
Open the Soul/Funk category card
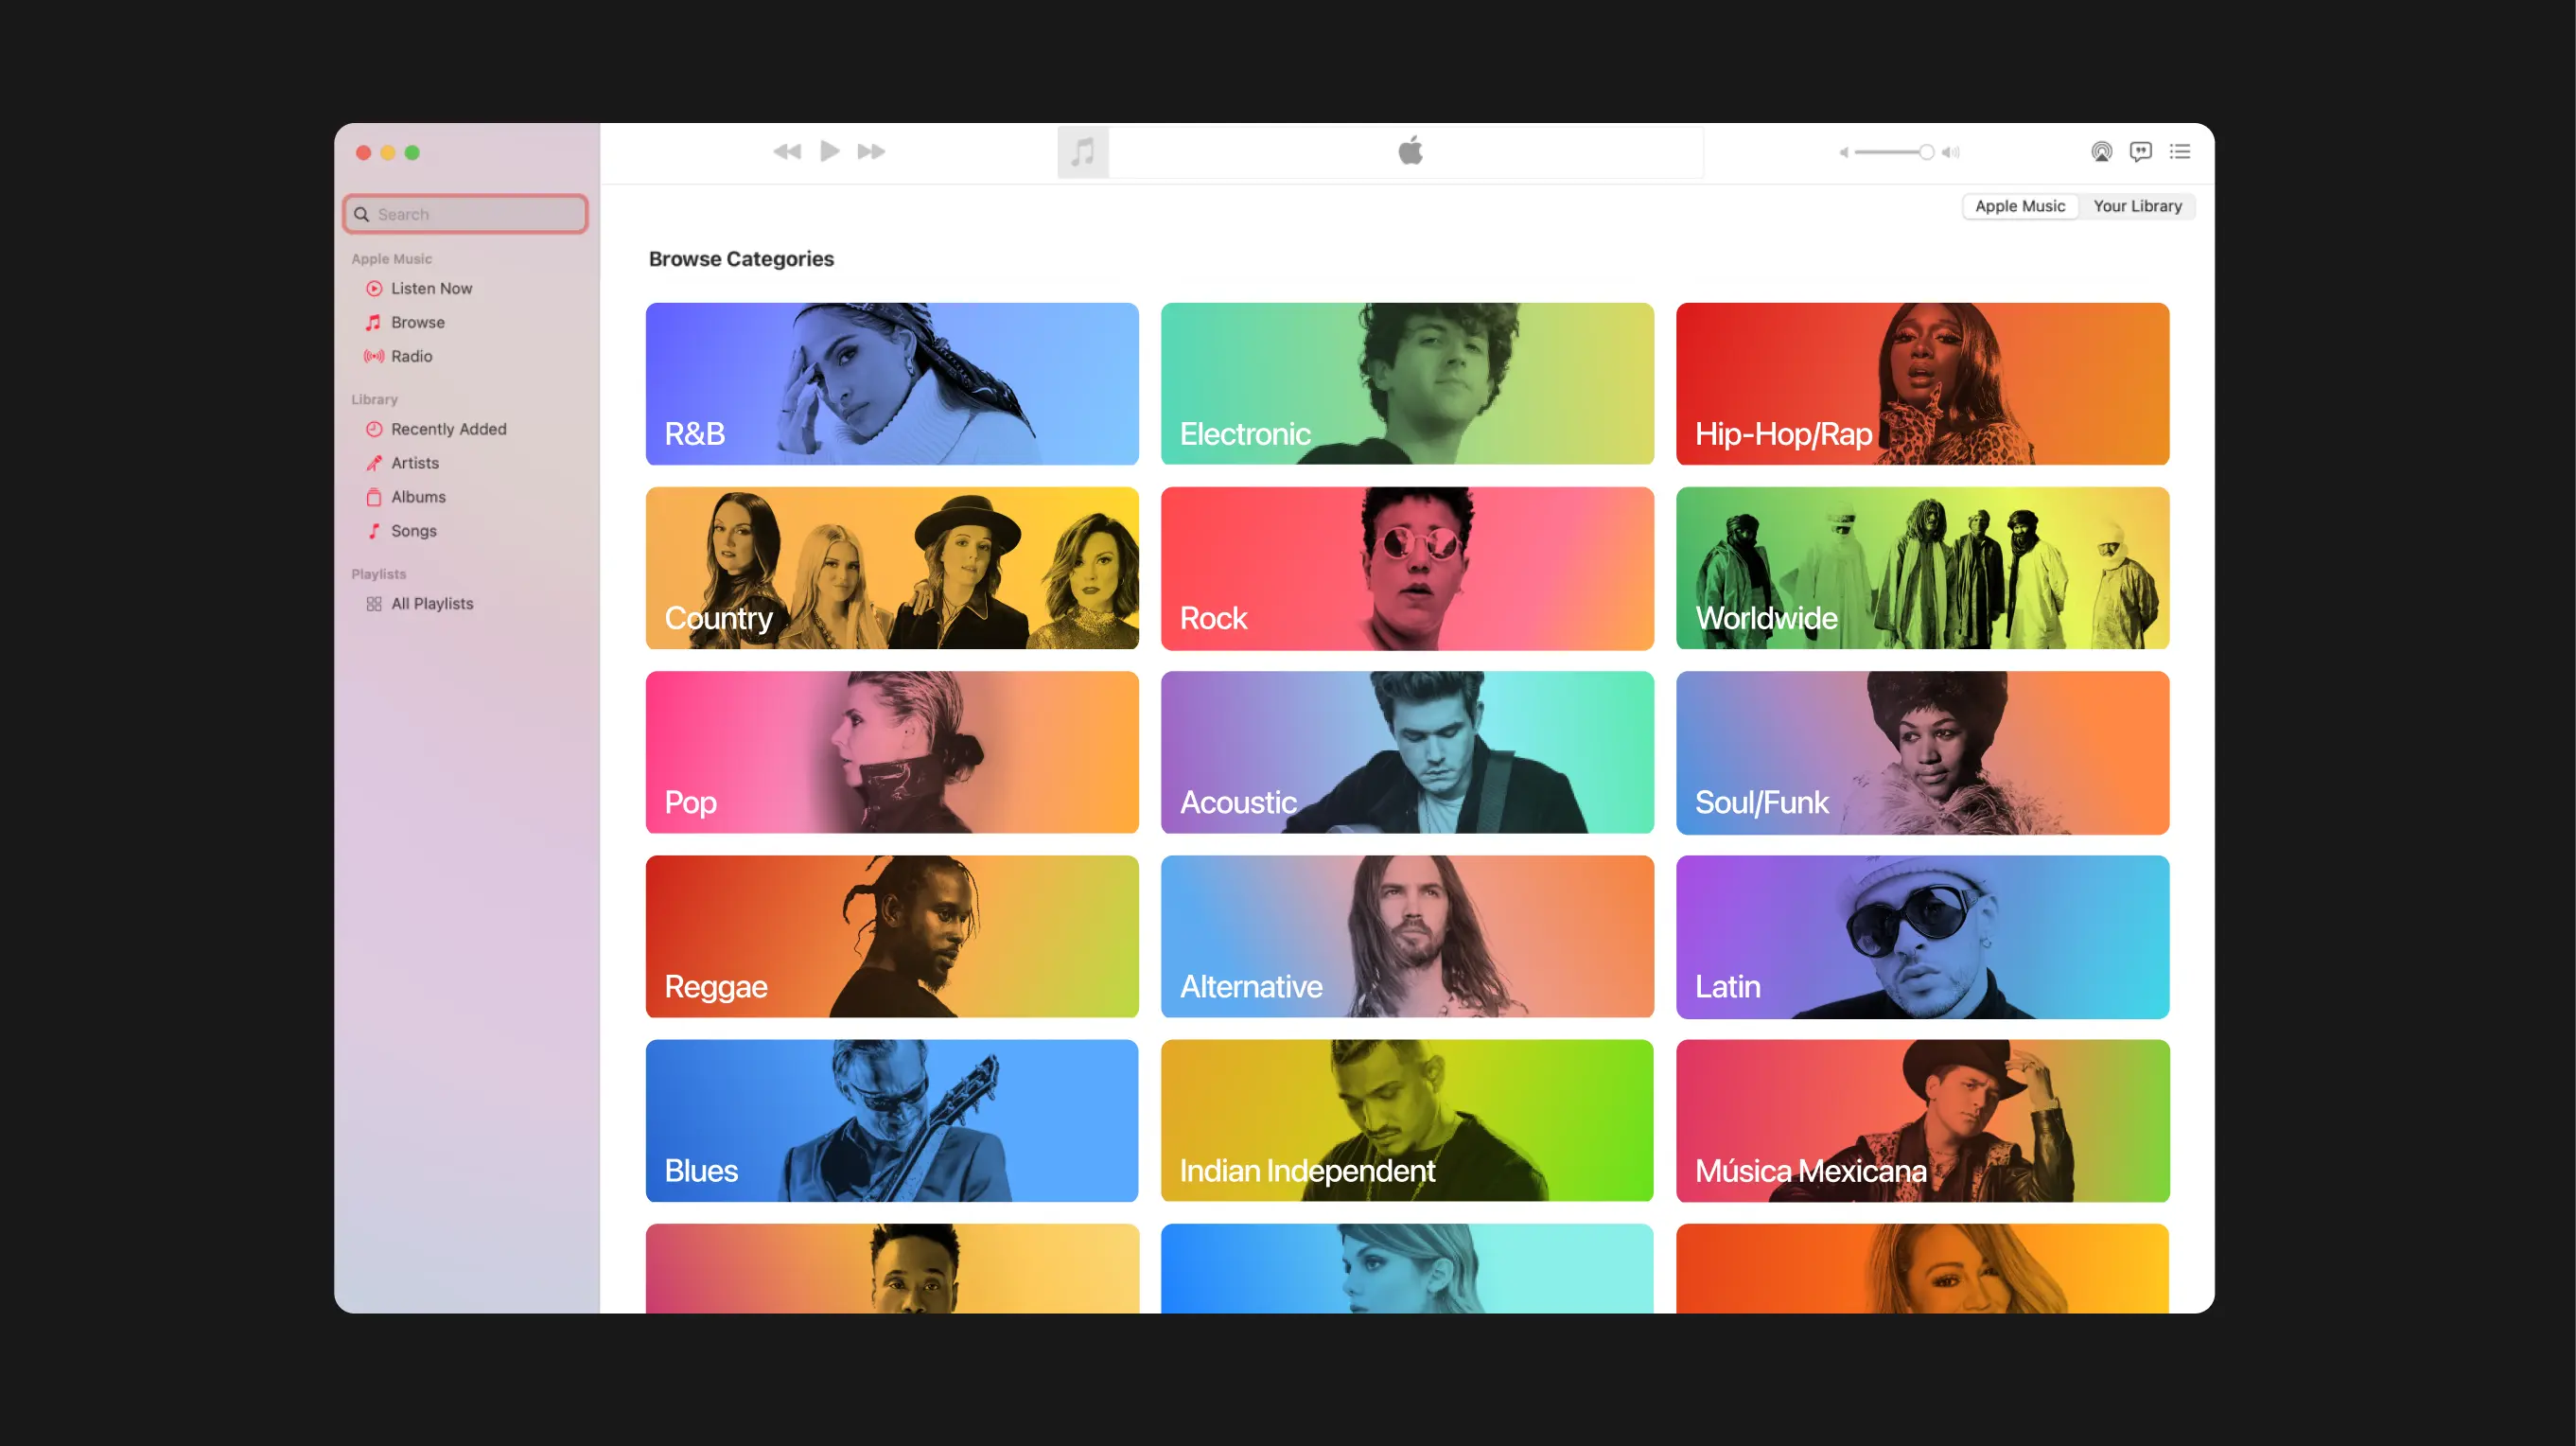[1922, 752]
